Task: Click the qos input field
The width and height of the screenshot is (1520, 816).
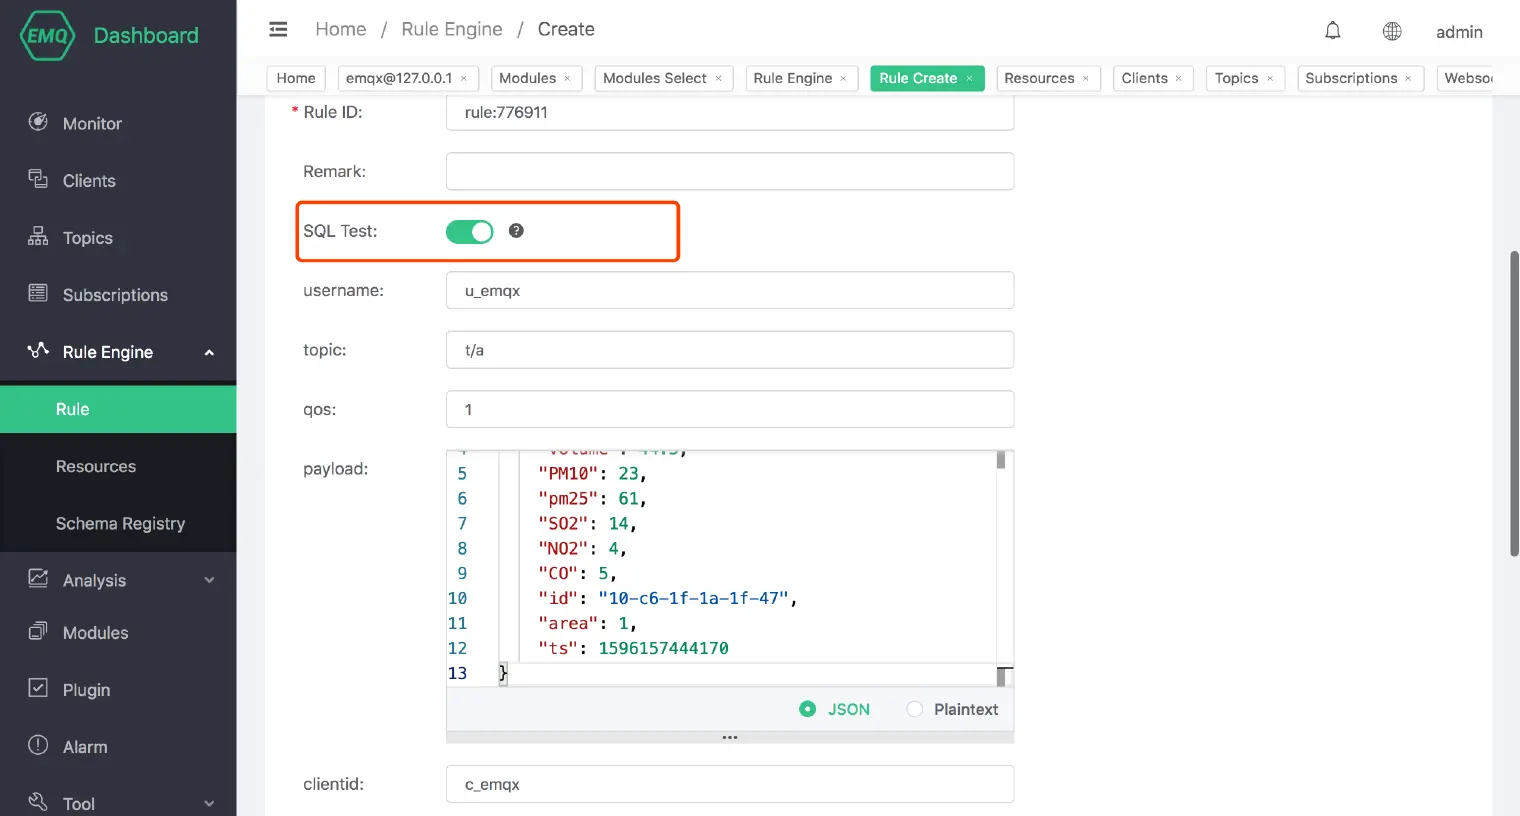Action: [x=730, y=409]
